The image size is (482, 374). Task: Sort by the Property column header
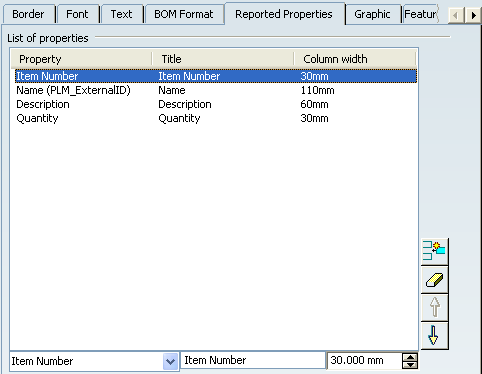pyautogui.click(x=81, y=59)
